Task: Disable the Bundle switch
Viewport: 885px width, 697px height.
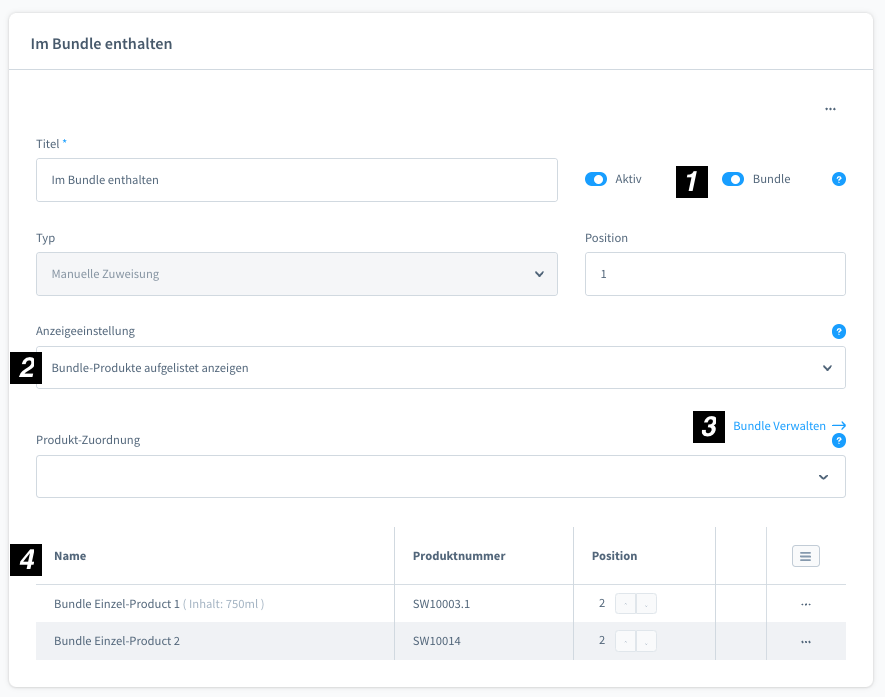Action: point(733,179)
